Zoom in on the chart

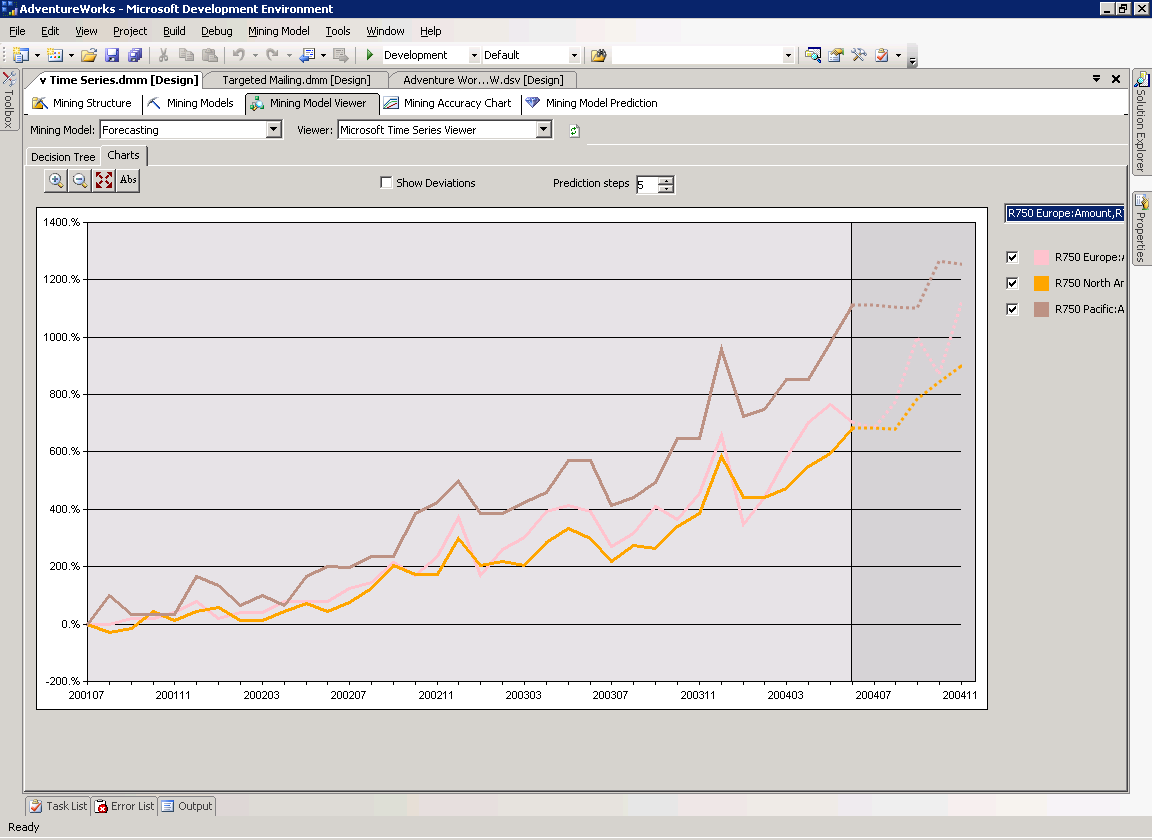(56, 180)
